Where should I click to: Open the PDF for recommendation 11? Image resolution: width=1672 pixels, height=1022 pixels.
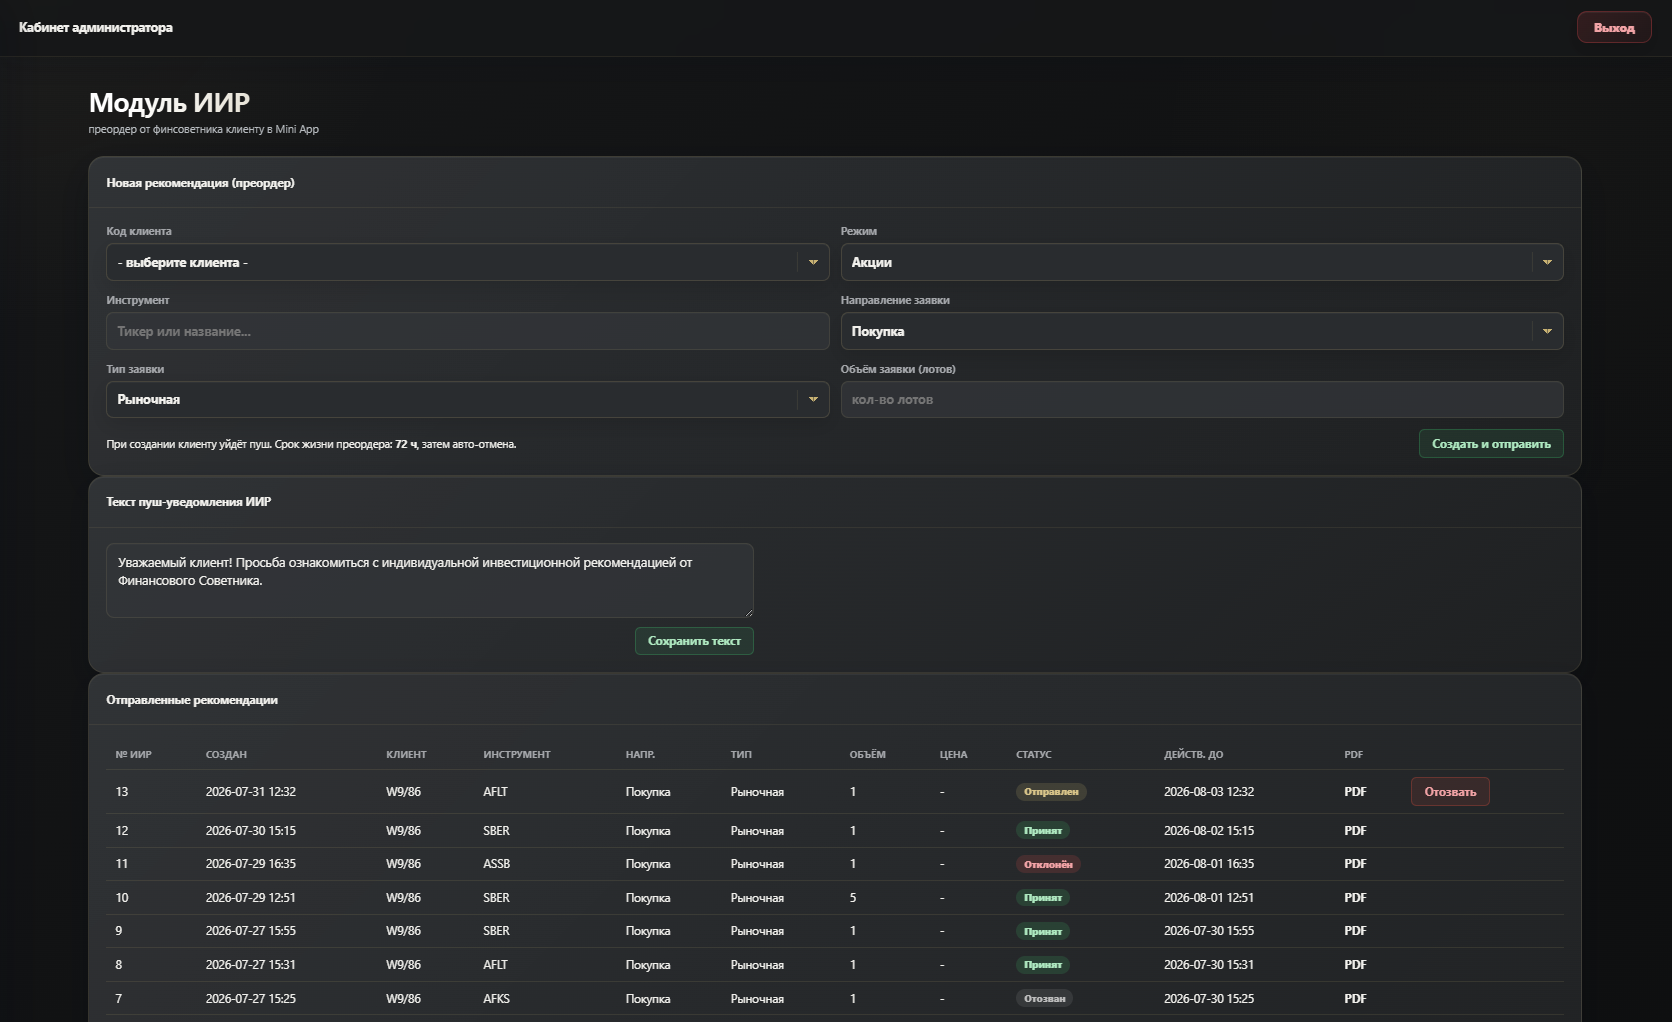coord(1355,863)
